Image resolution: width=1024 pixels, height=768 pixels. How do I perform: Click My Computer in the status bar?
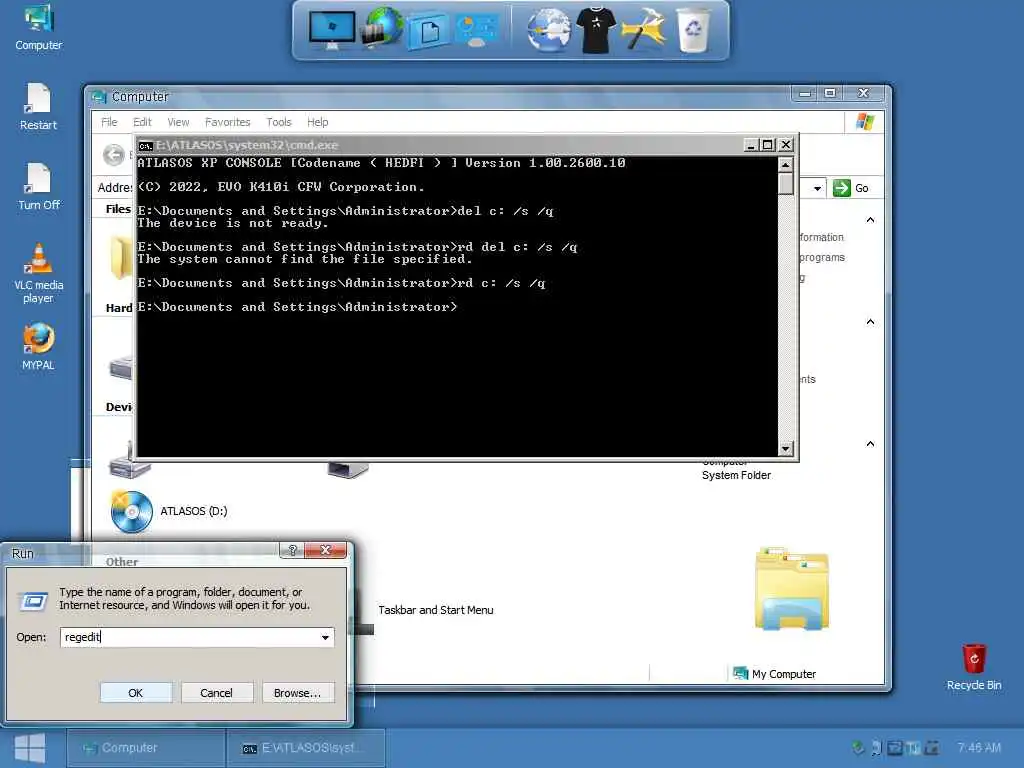(775, 674)
